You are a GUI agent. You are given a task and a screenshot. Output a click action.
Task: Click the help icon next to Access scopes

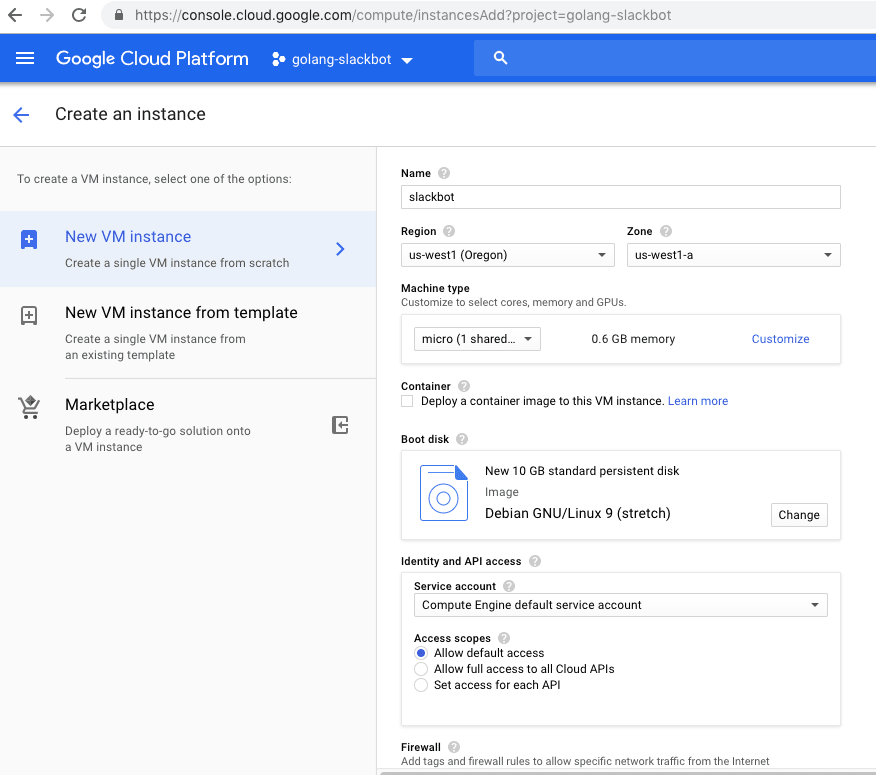(504, 638)
